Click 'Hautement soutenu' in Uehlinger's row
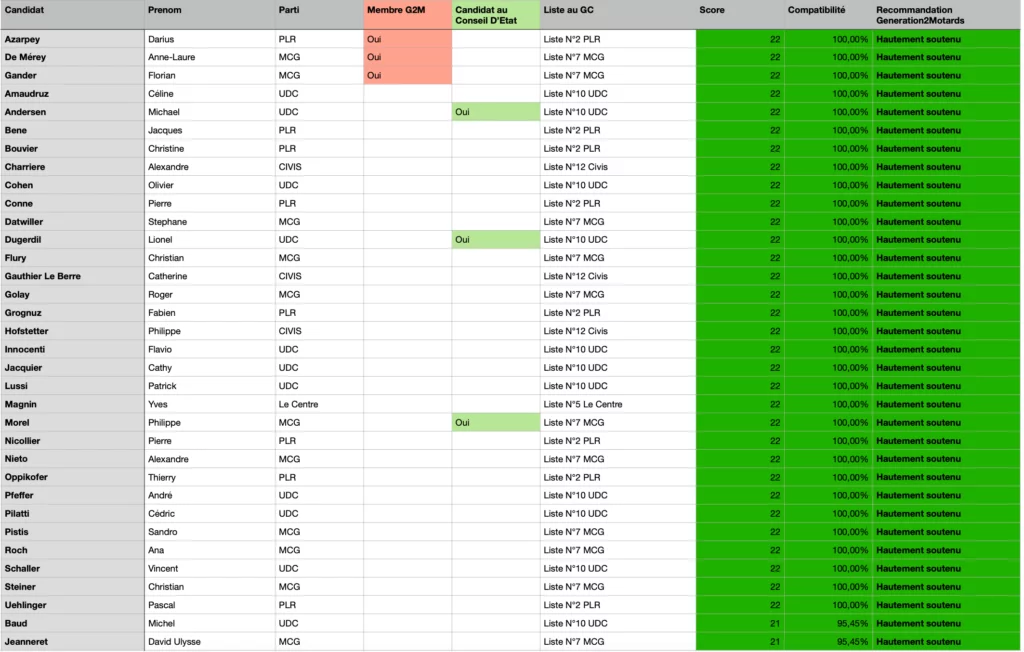The width and height of the screenshot is (1024, 652). 918,605
